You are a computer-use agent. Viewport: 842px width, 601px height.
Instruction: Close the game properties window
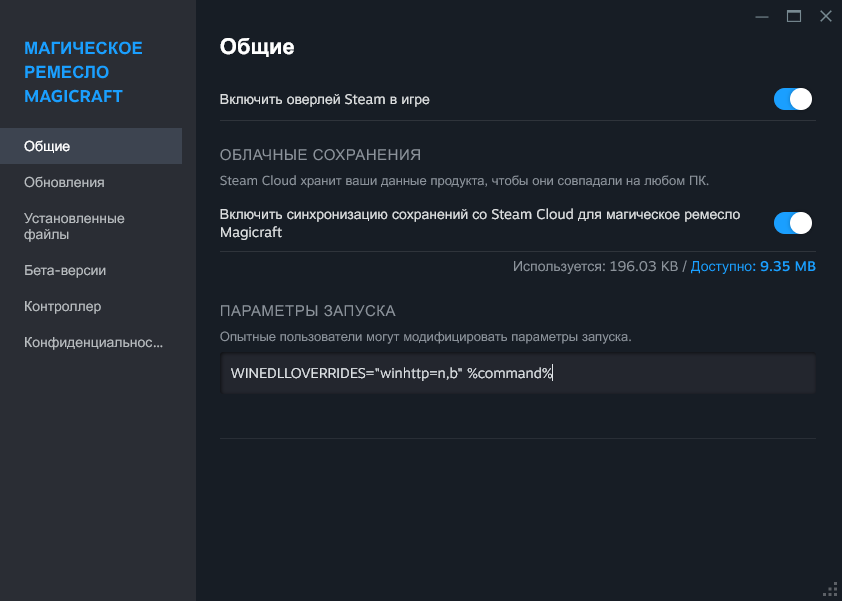click(825, 16)
